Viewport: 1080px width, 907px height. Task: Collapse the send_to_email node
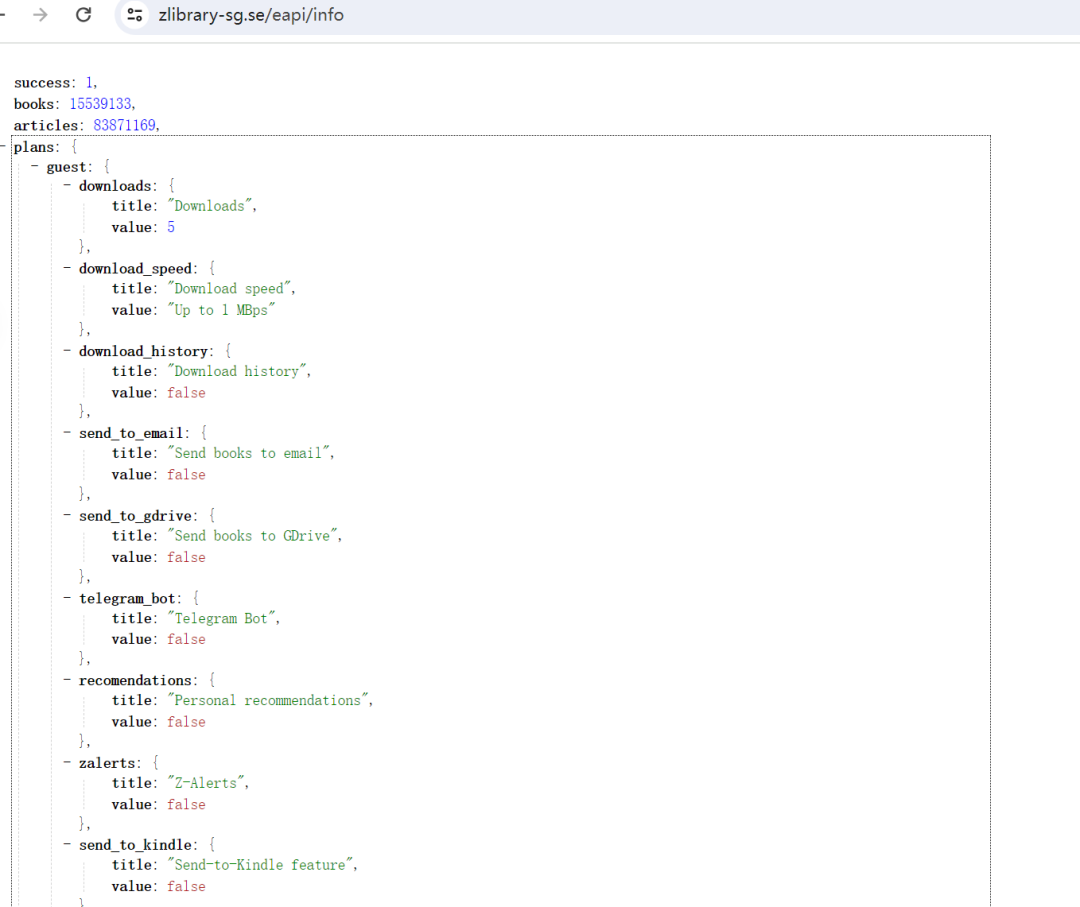(67, 432)
